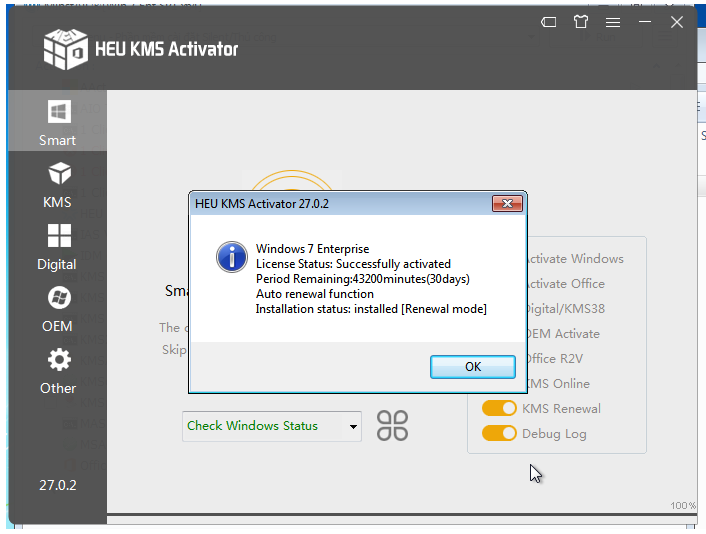Viewport: 706px width, 534px height.
Task: Select the Activate Windows option label
Action: 575,259
